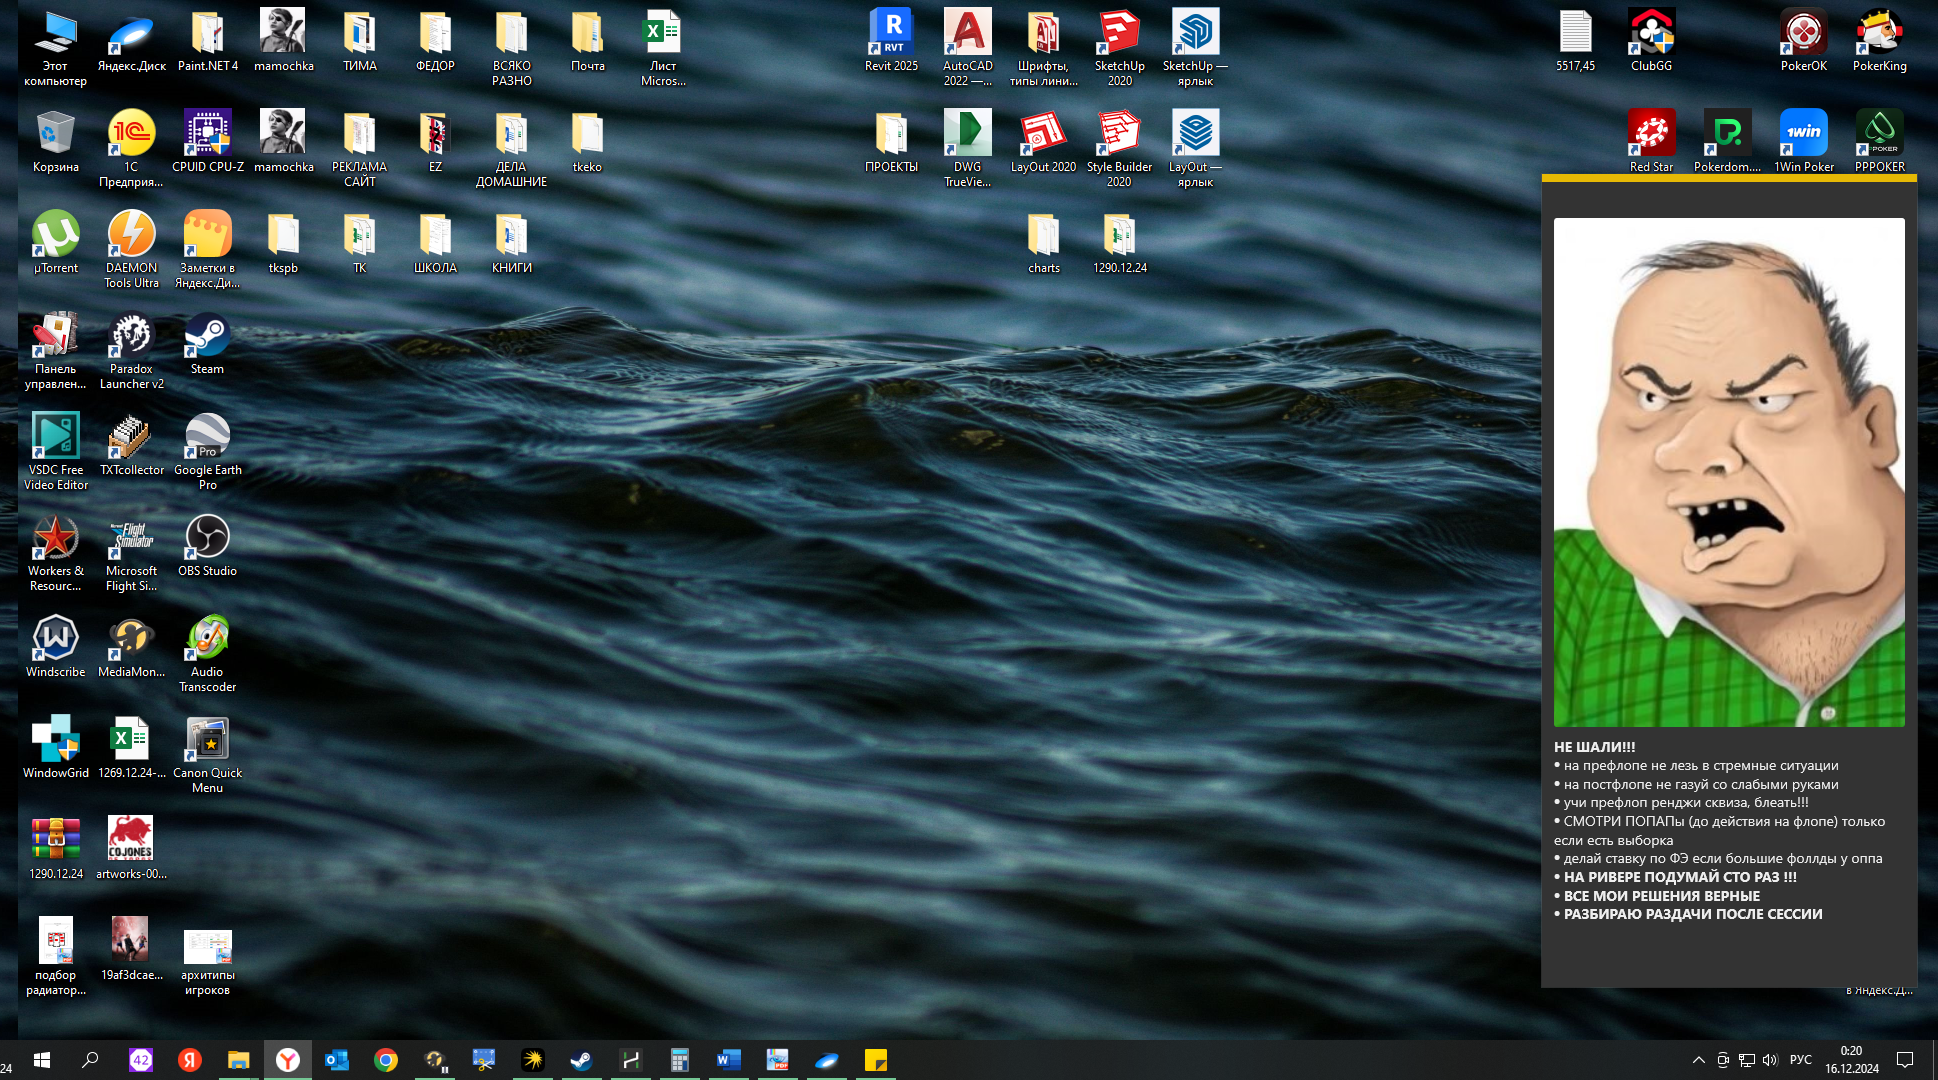This screenshot has width=1938, height=1080.
Task: Select the Корзина recycle bin icon
Action: tap(55, 142)
